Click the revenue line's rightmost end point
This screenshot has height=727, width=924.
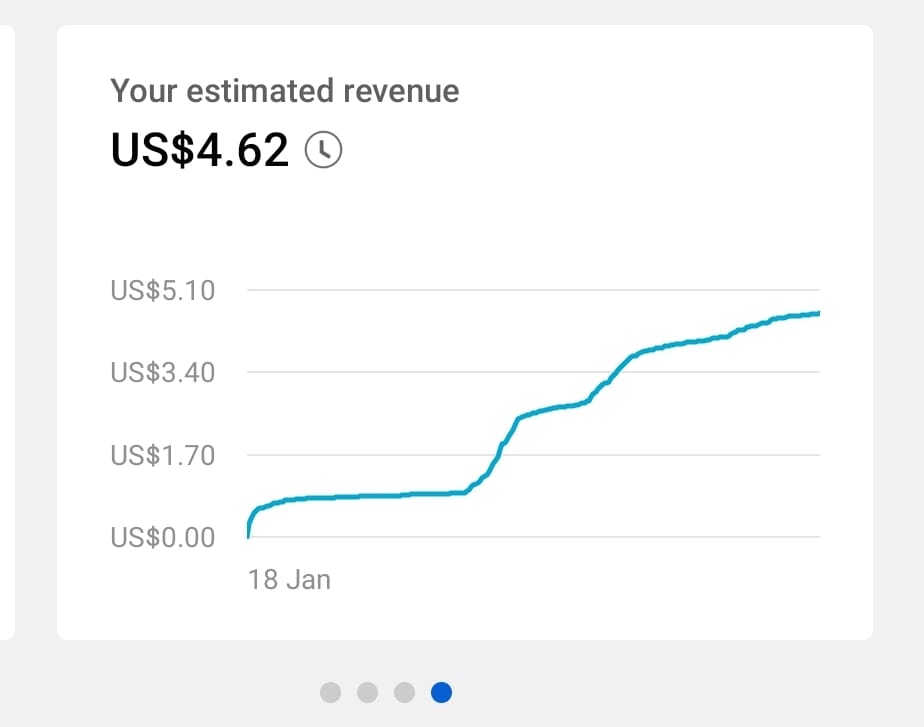(818, 313)
